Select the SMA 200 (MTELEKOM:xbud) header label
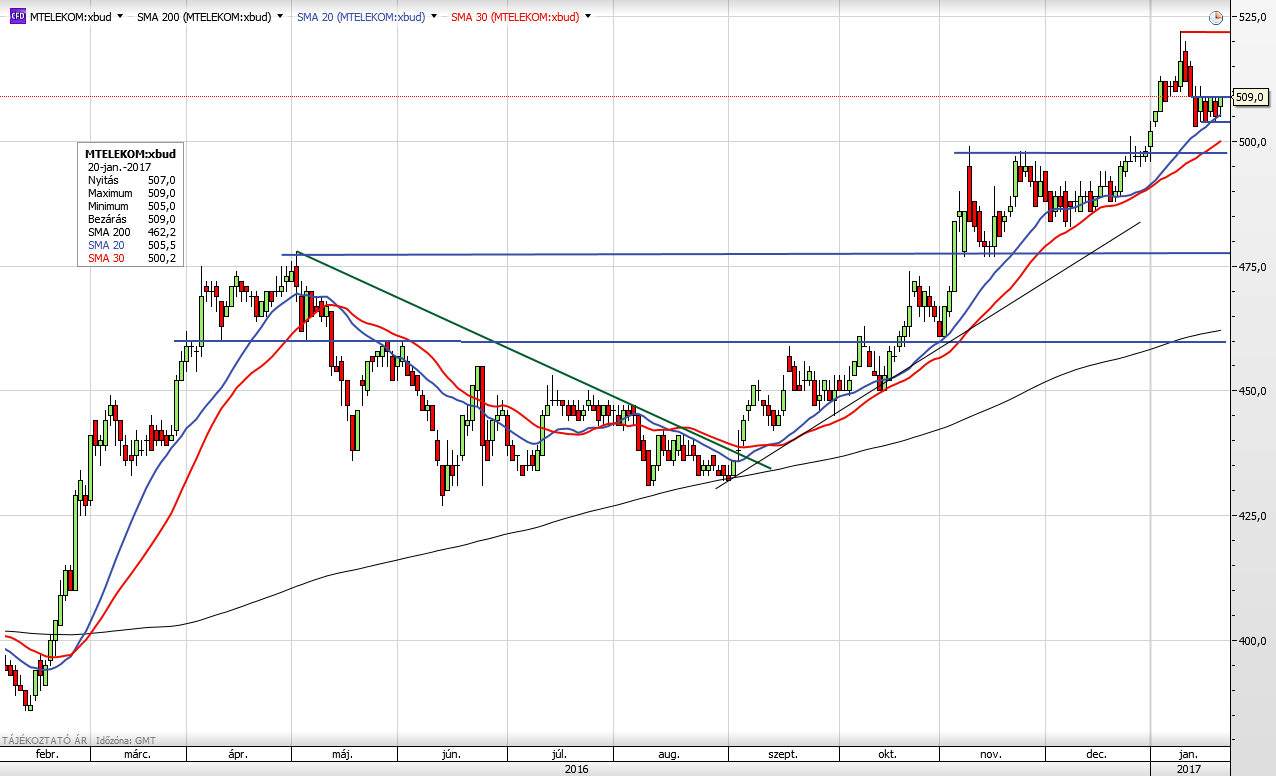 204,17
